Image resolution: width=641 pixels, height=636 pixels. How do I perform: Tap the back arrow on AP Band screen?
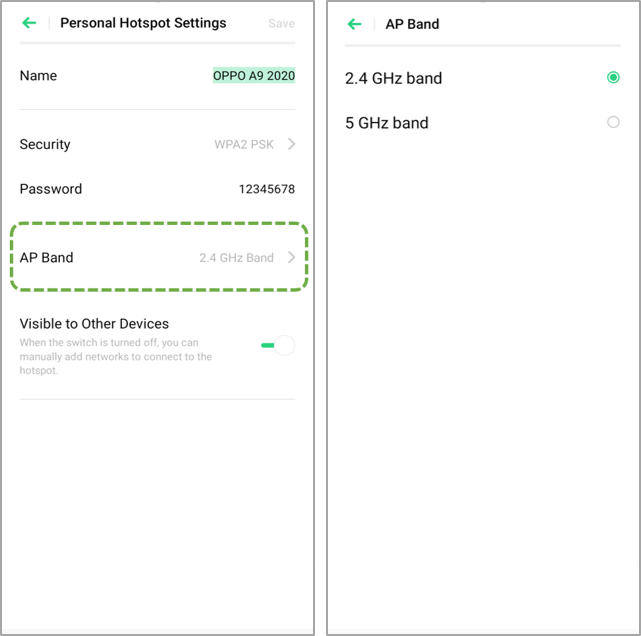[354, 24]
